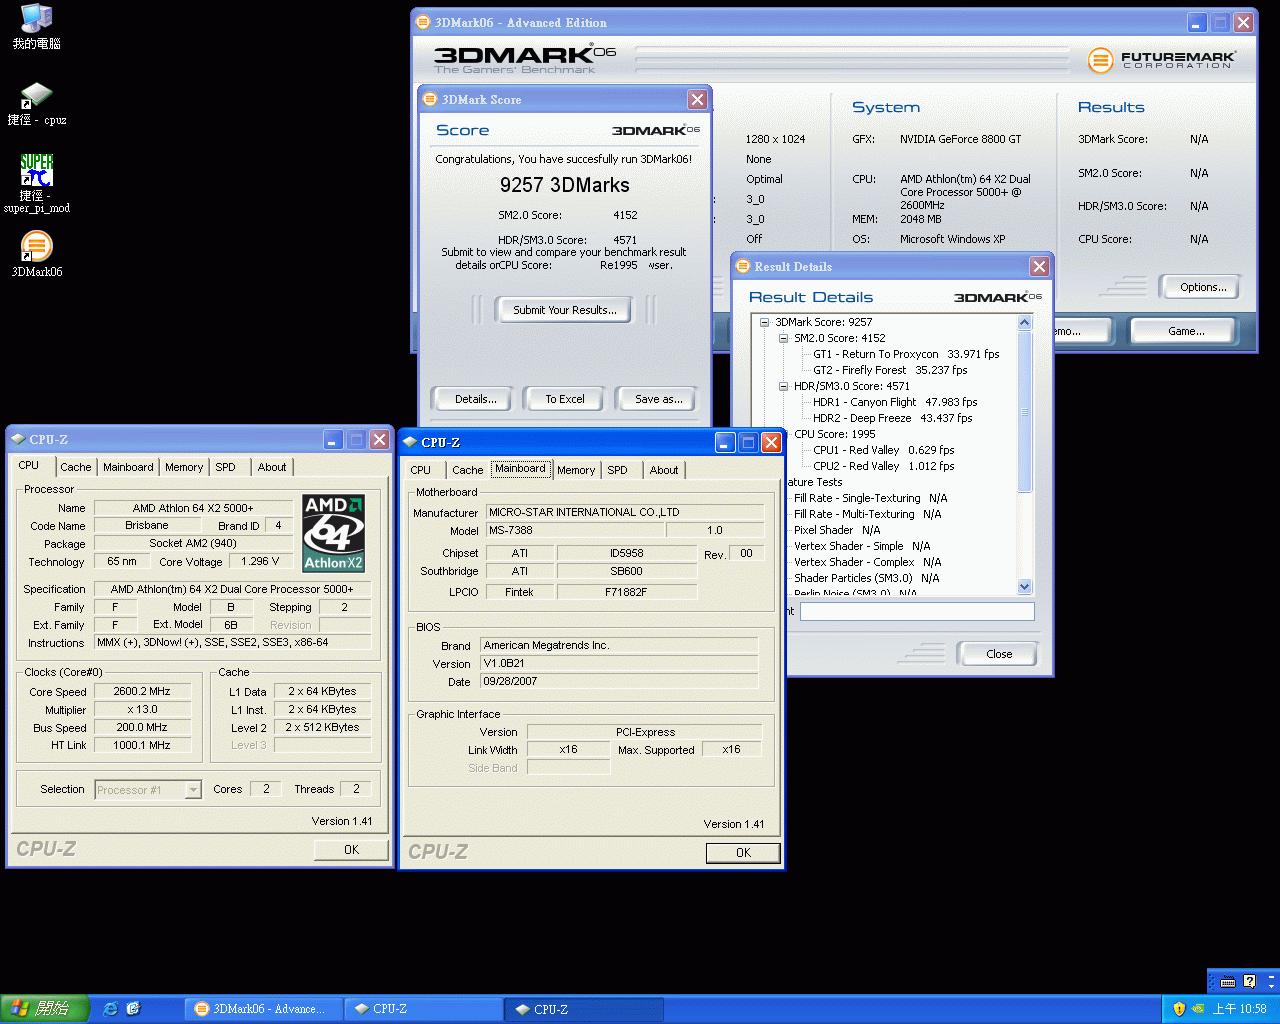
Task: Click Close in Result Details window
Action: click(x=999, y=654)
